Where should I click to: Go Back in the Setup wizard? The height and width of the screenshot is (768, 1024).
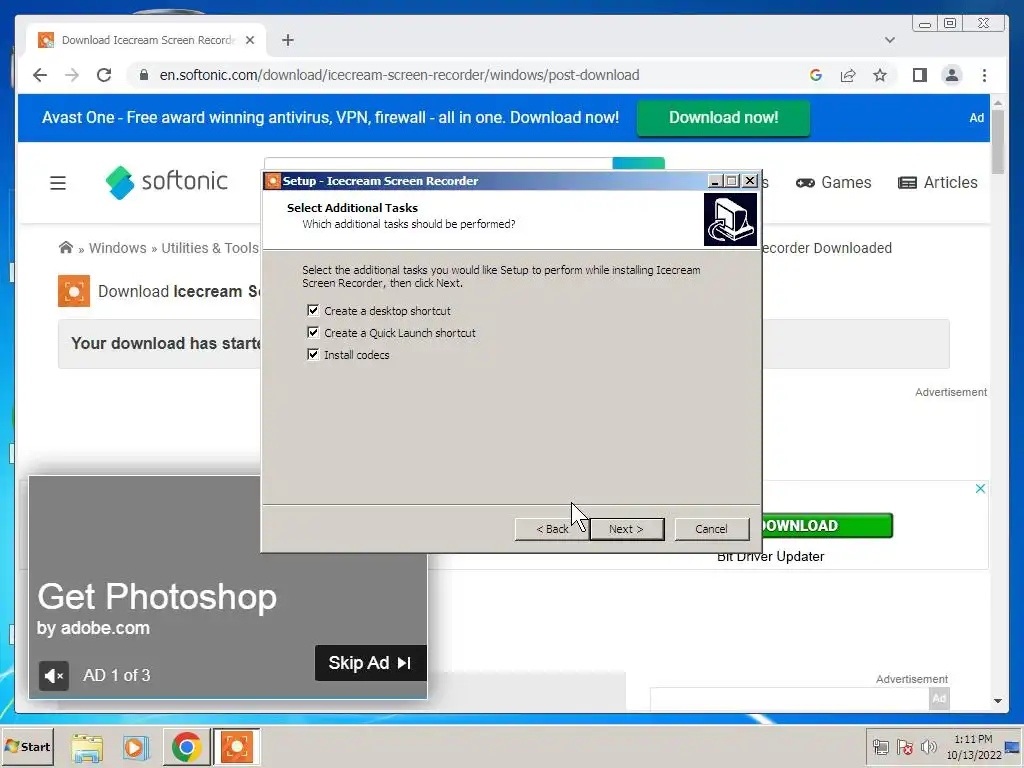(x=552, y=529)
